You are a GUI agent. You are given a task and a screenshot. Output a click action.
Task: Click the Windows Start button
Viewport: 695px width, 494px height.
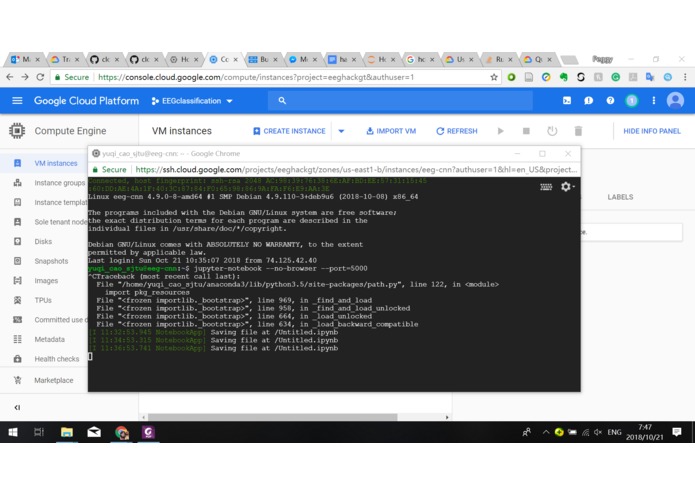[13, 432]
